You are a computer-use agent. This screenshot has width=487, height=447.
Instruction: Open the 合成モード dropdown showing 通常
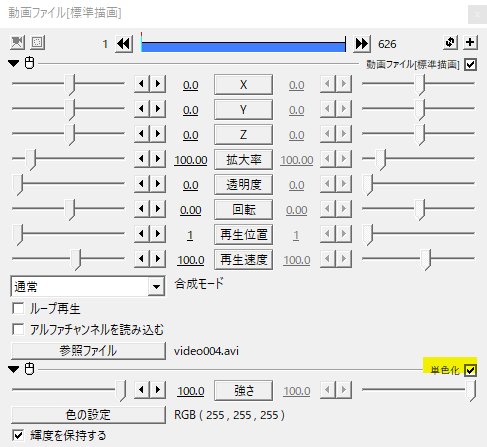88,286
